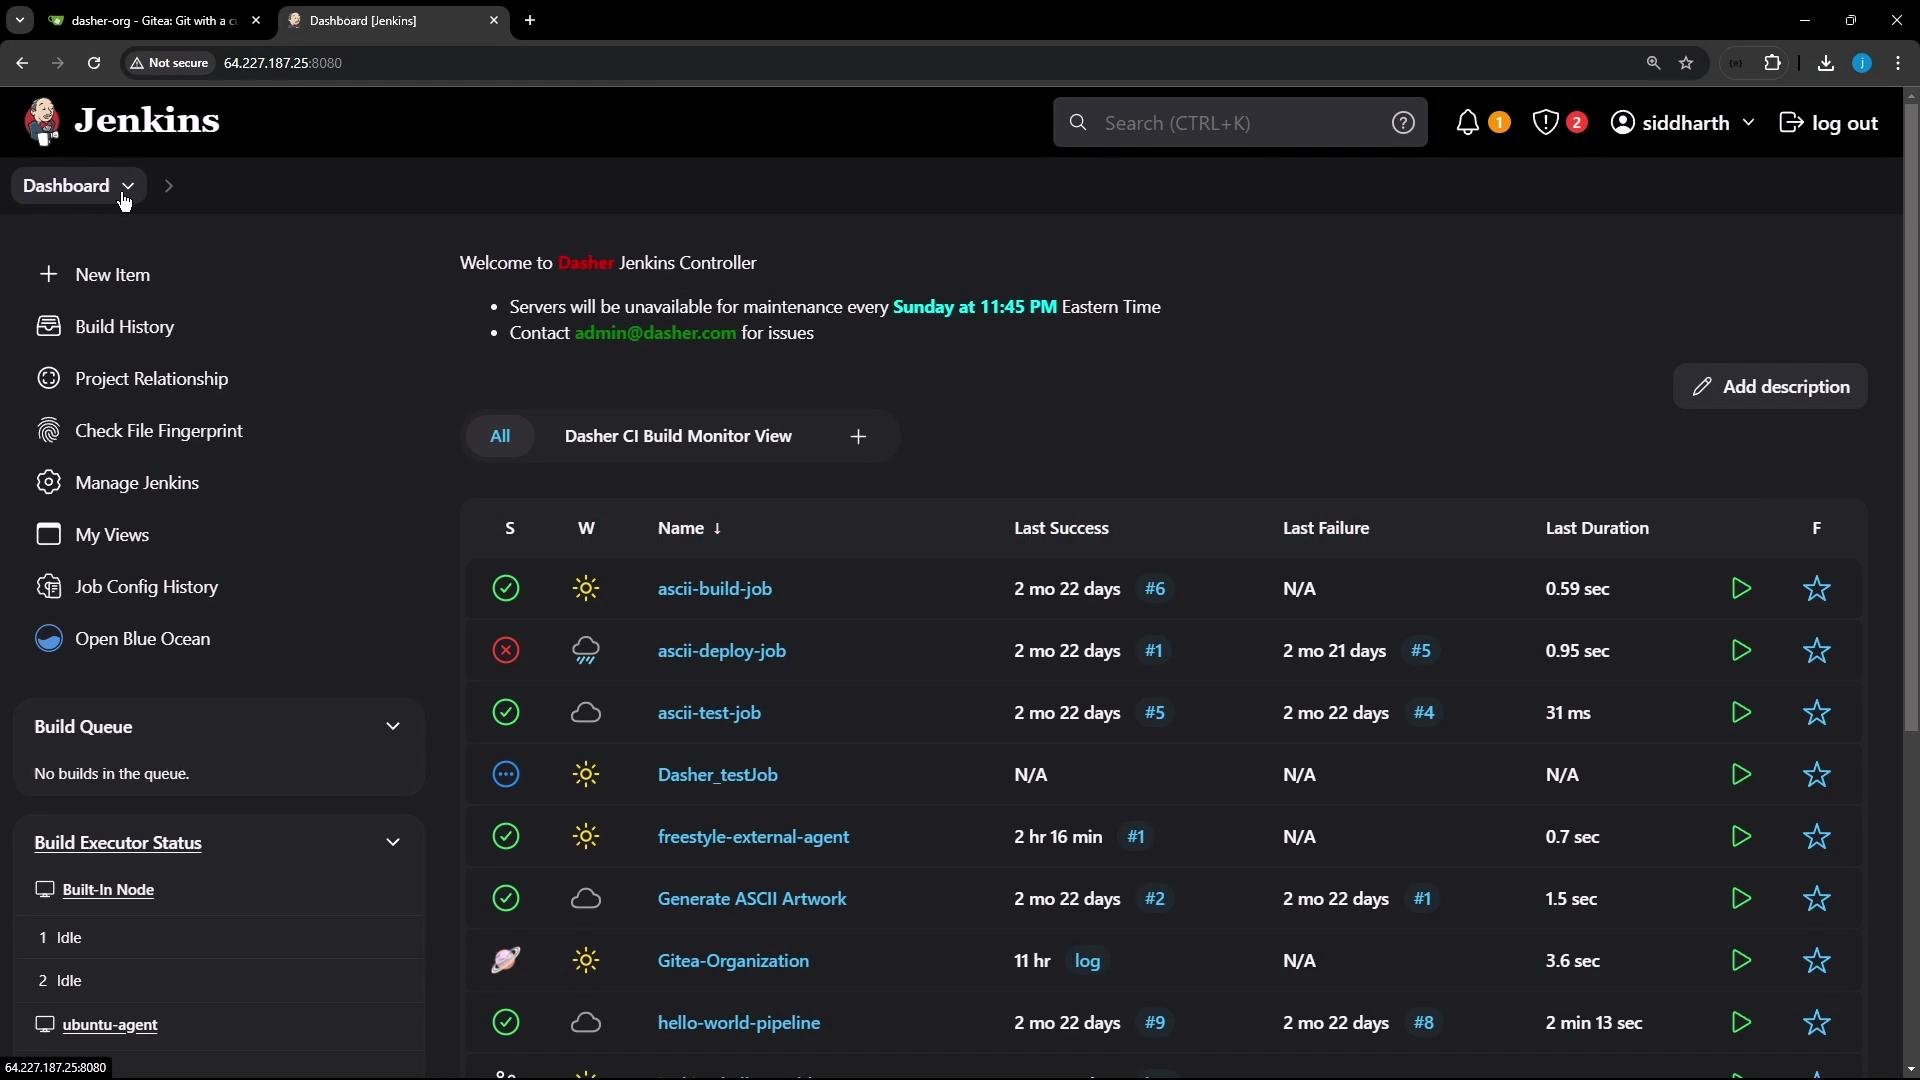
Task: Start hello-world-pipeline with the play icon
Action: pyautogui.click(x=1741, y=1023)
